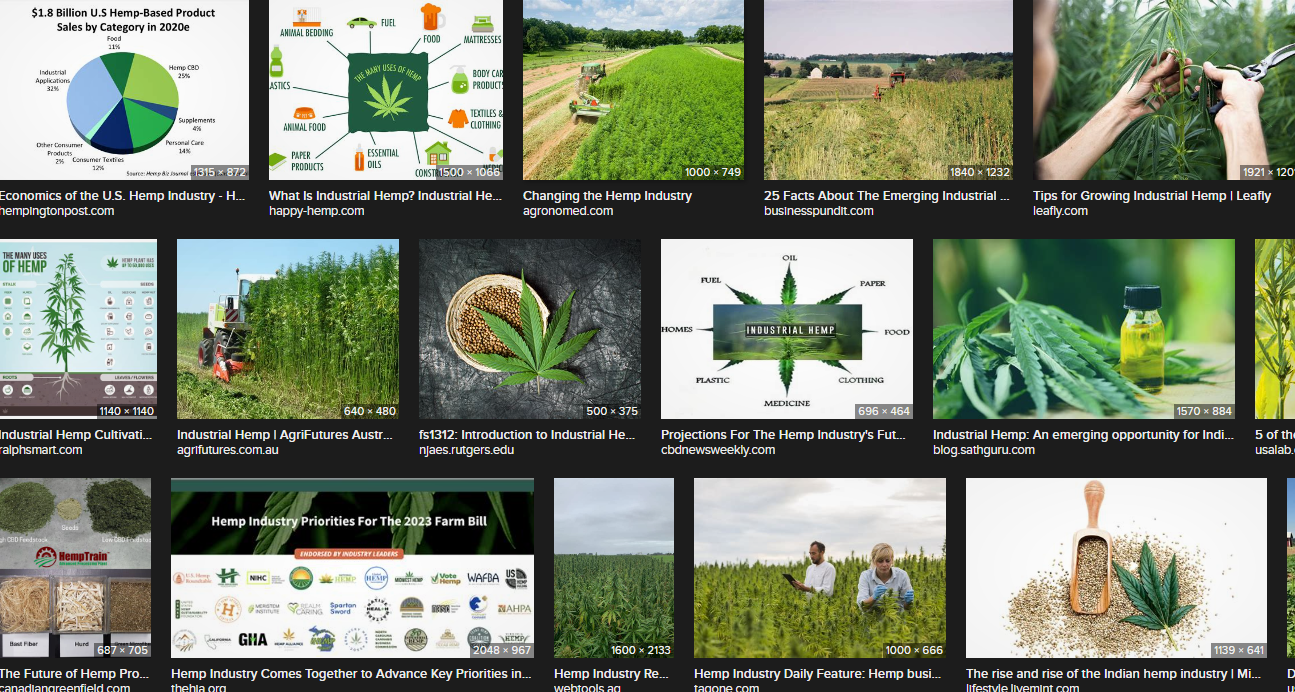This screenshot has width=1295, height=692.
Task: Click the '1840 × 1232' size badge
Action: click(x=979, y=172)
